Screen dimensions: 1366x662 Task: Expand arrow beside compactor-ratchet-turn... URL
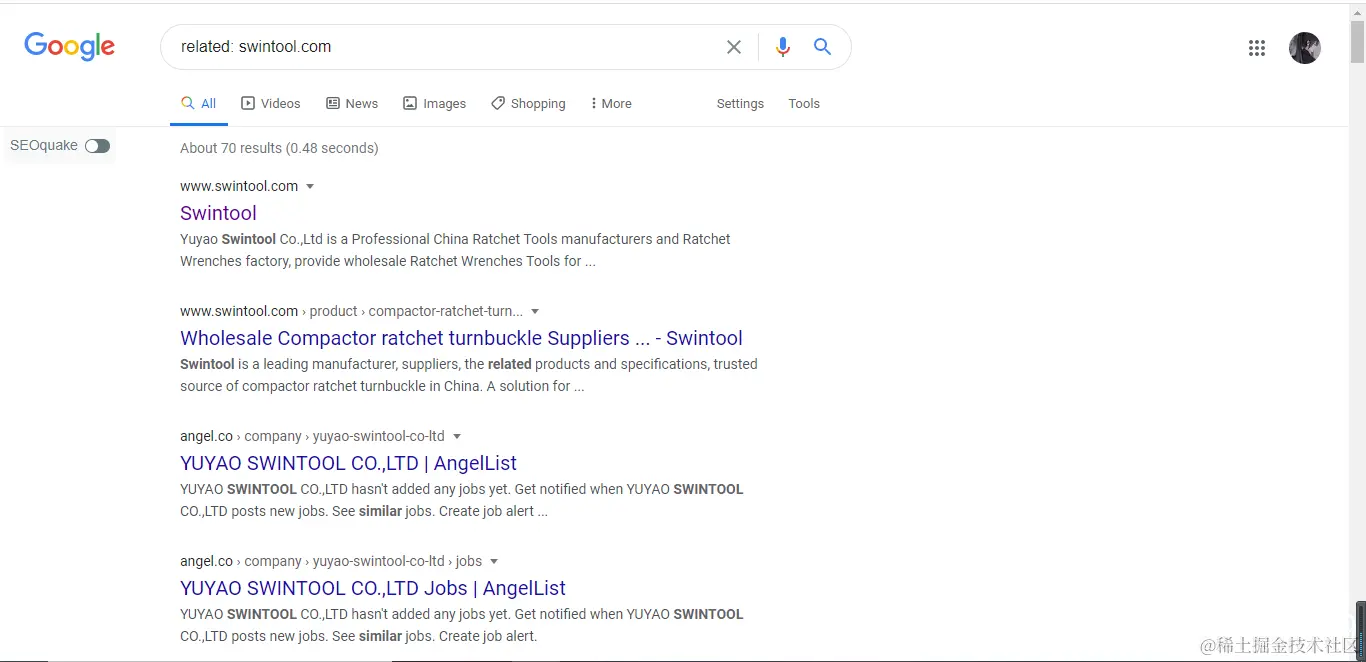point(535,312)
